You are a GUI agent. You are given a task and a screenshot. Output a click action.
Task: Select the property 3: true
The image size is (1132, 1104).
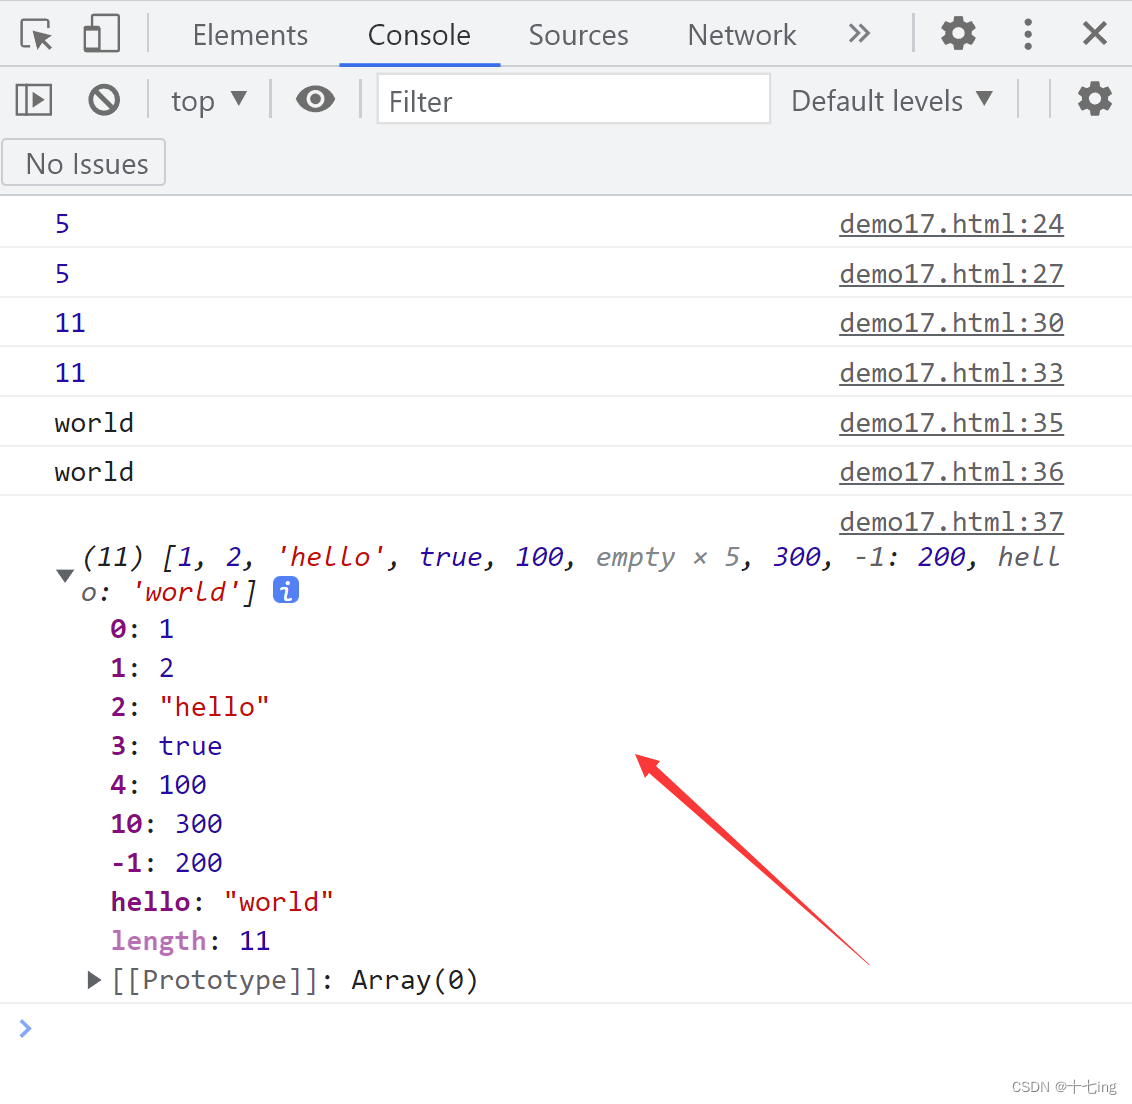pos(166,746)
